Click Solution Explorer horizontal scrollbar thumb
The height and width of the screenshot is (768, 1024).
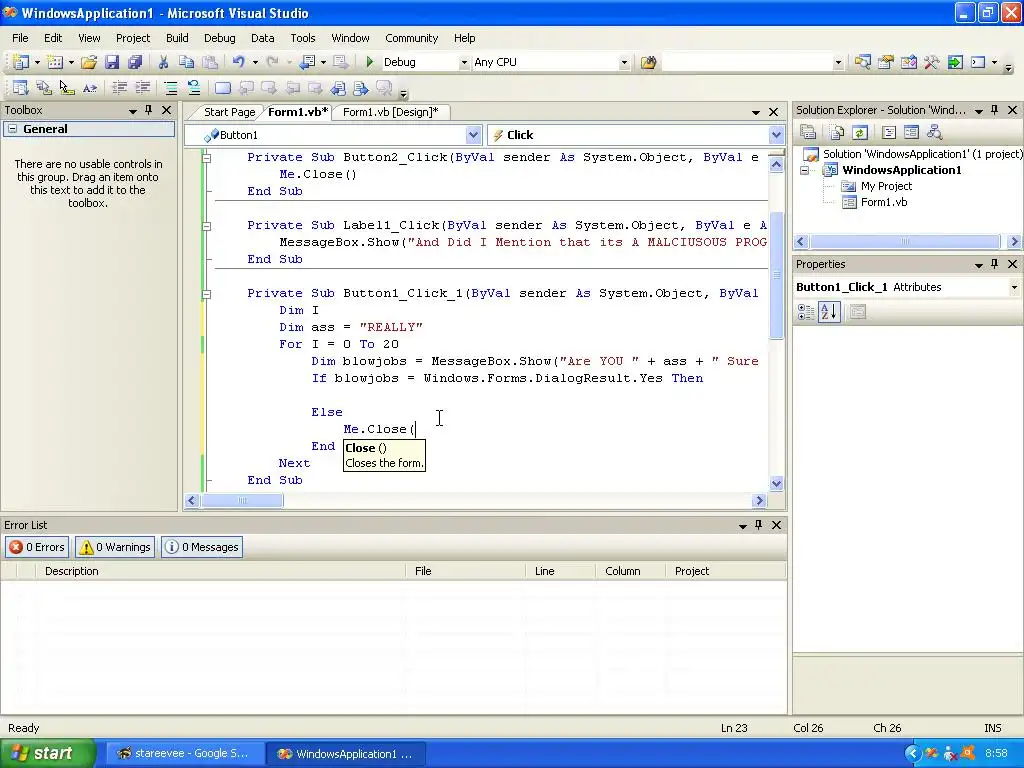904,241
